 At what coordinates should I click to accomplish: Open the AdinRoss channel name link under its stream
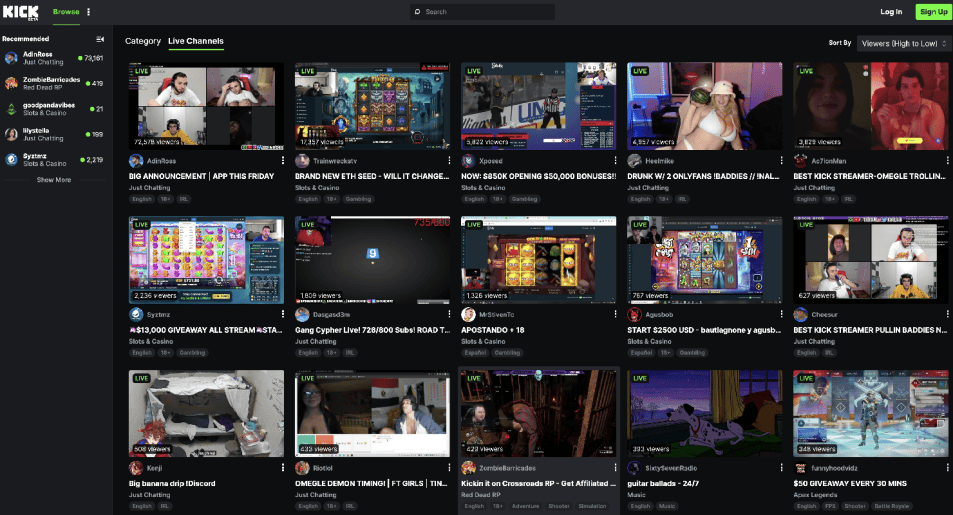pyautogui.click(x=161, y=161)
